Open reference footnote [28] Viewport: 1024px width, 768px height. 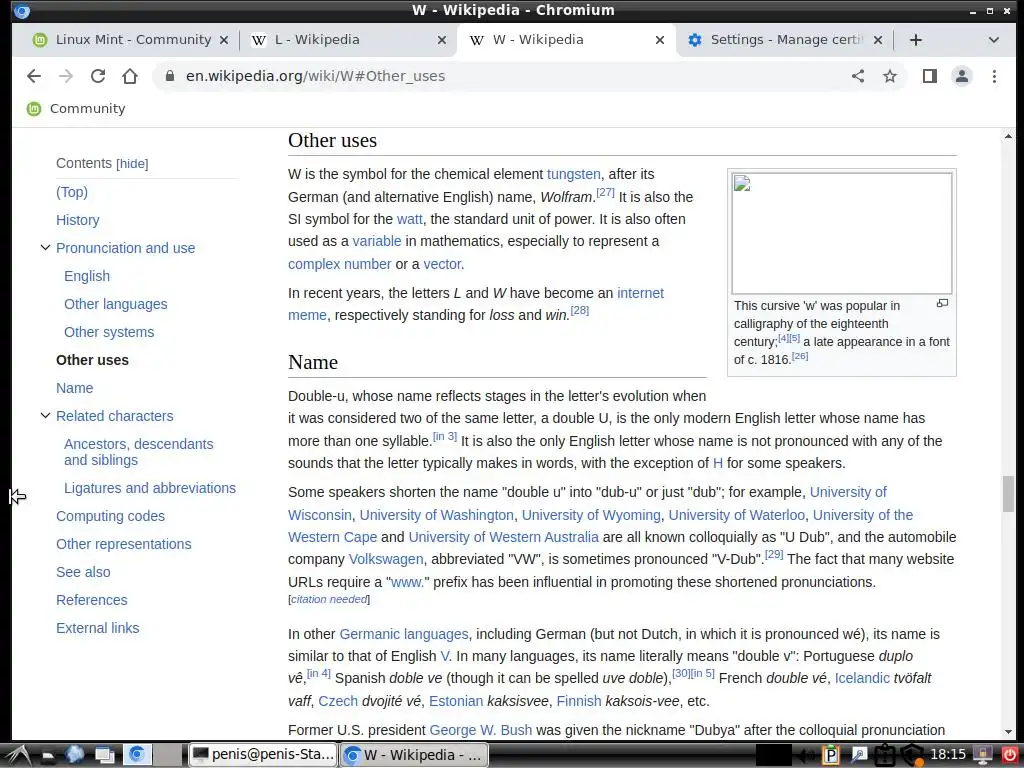click(x=580, y=310)
